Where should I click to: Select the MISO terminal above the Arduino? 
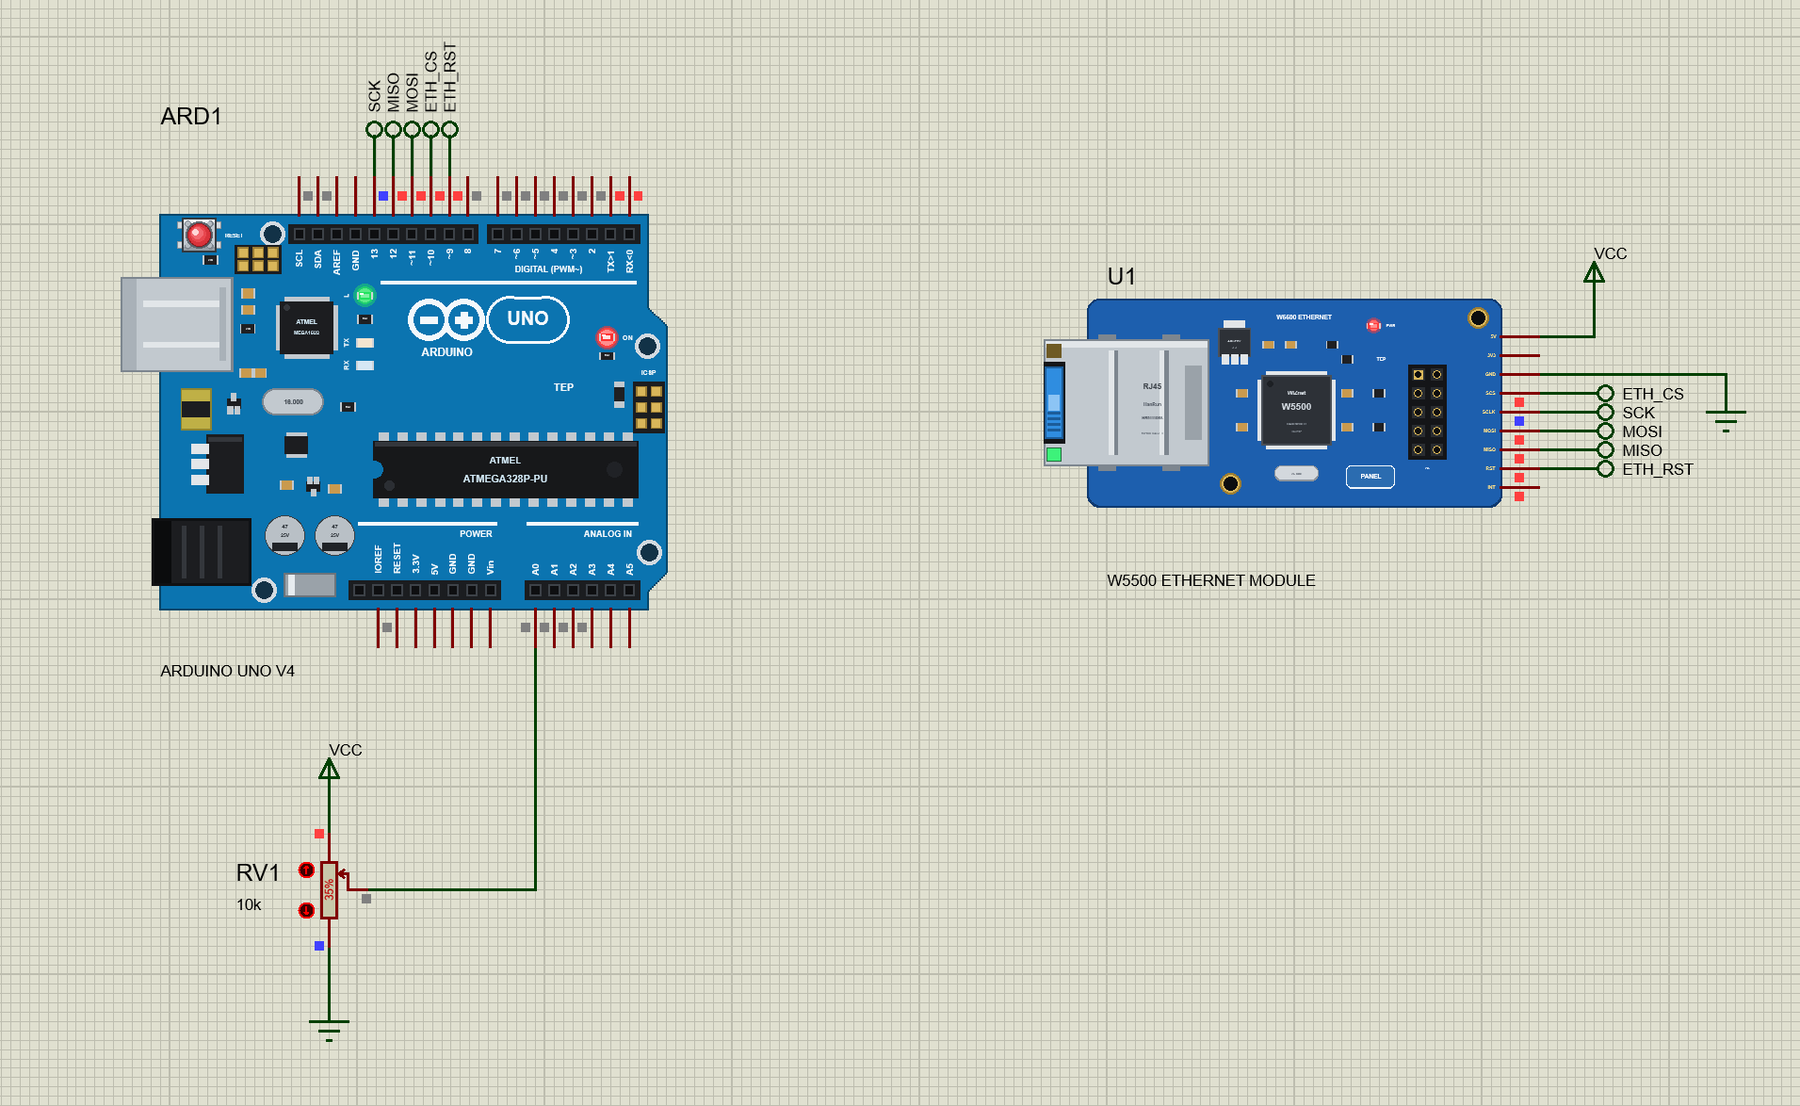(393, 129)
